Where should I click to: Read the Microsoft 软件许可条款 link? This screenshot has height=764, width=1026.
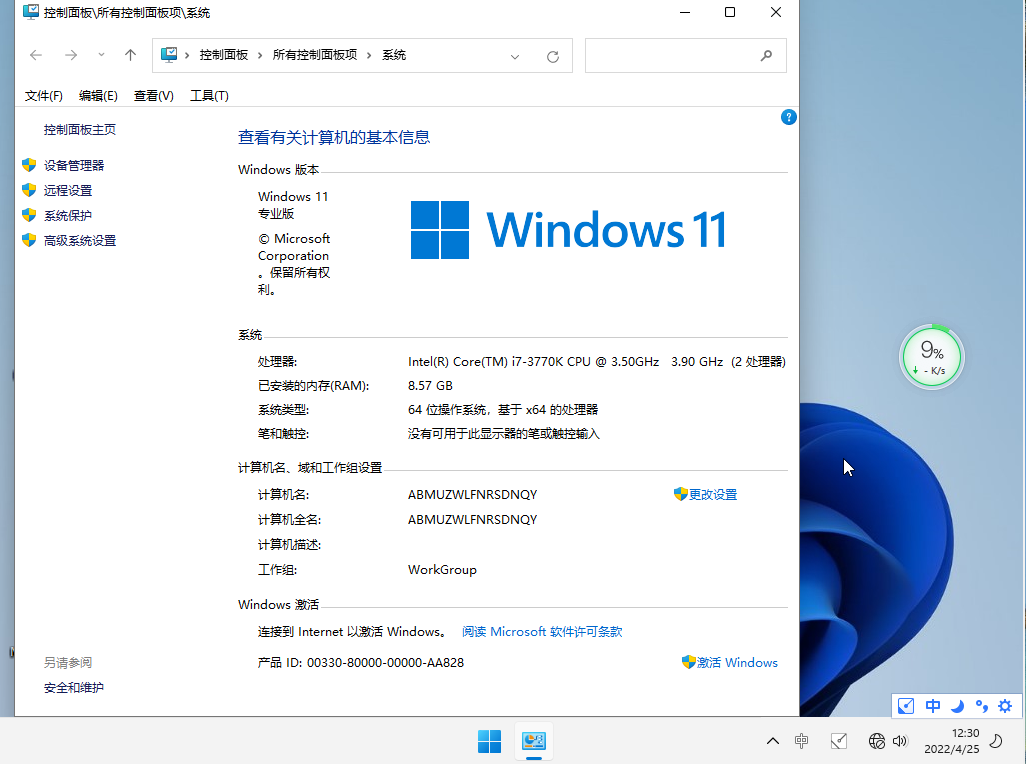coord(542,632)
